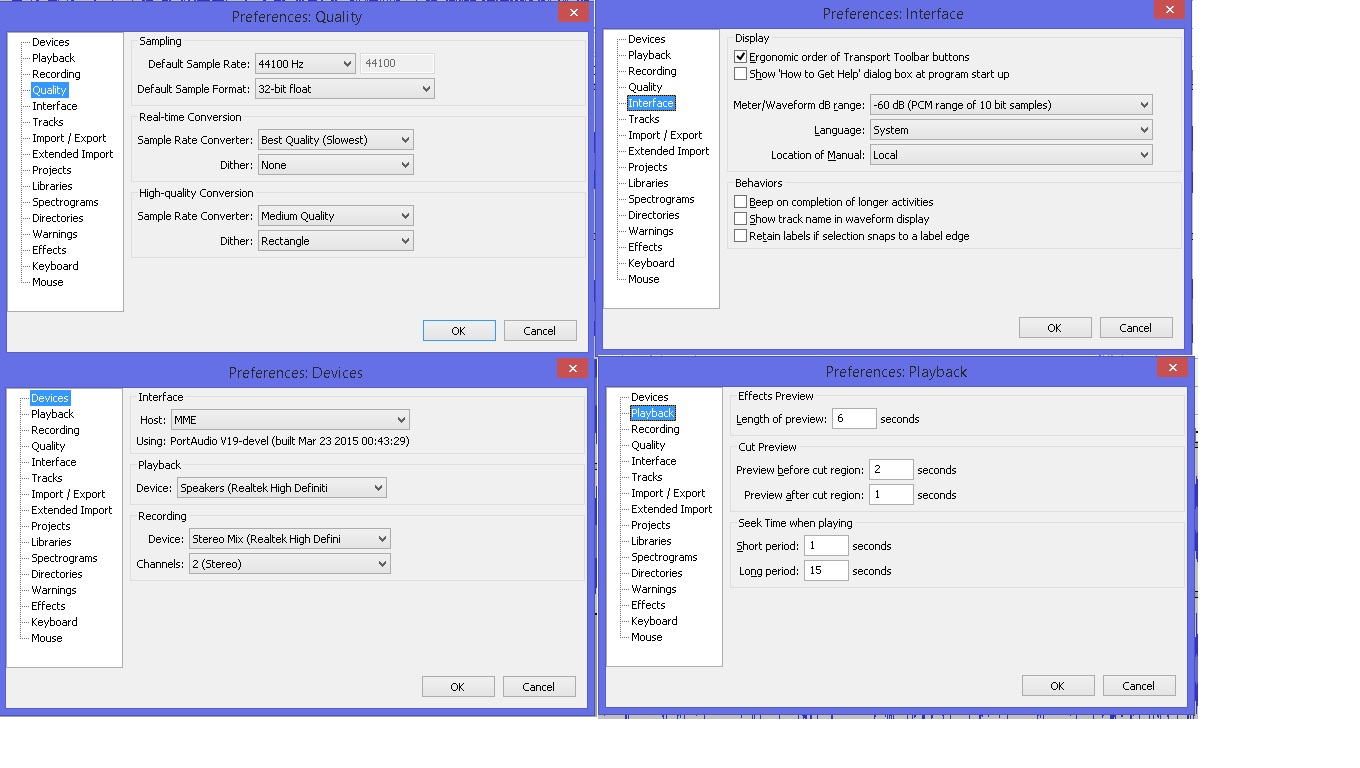This screenshot has width=1360, height=768.
Task: Open the Default Sample Rate dropdown
Action: click(305, 64)
